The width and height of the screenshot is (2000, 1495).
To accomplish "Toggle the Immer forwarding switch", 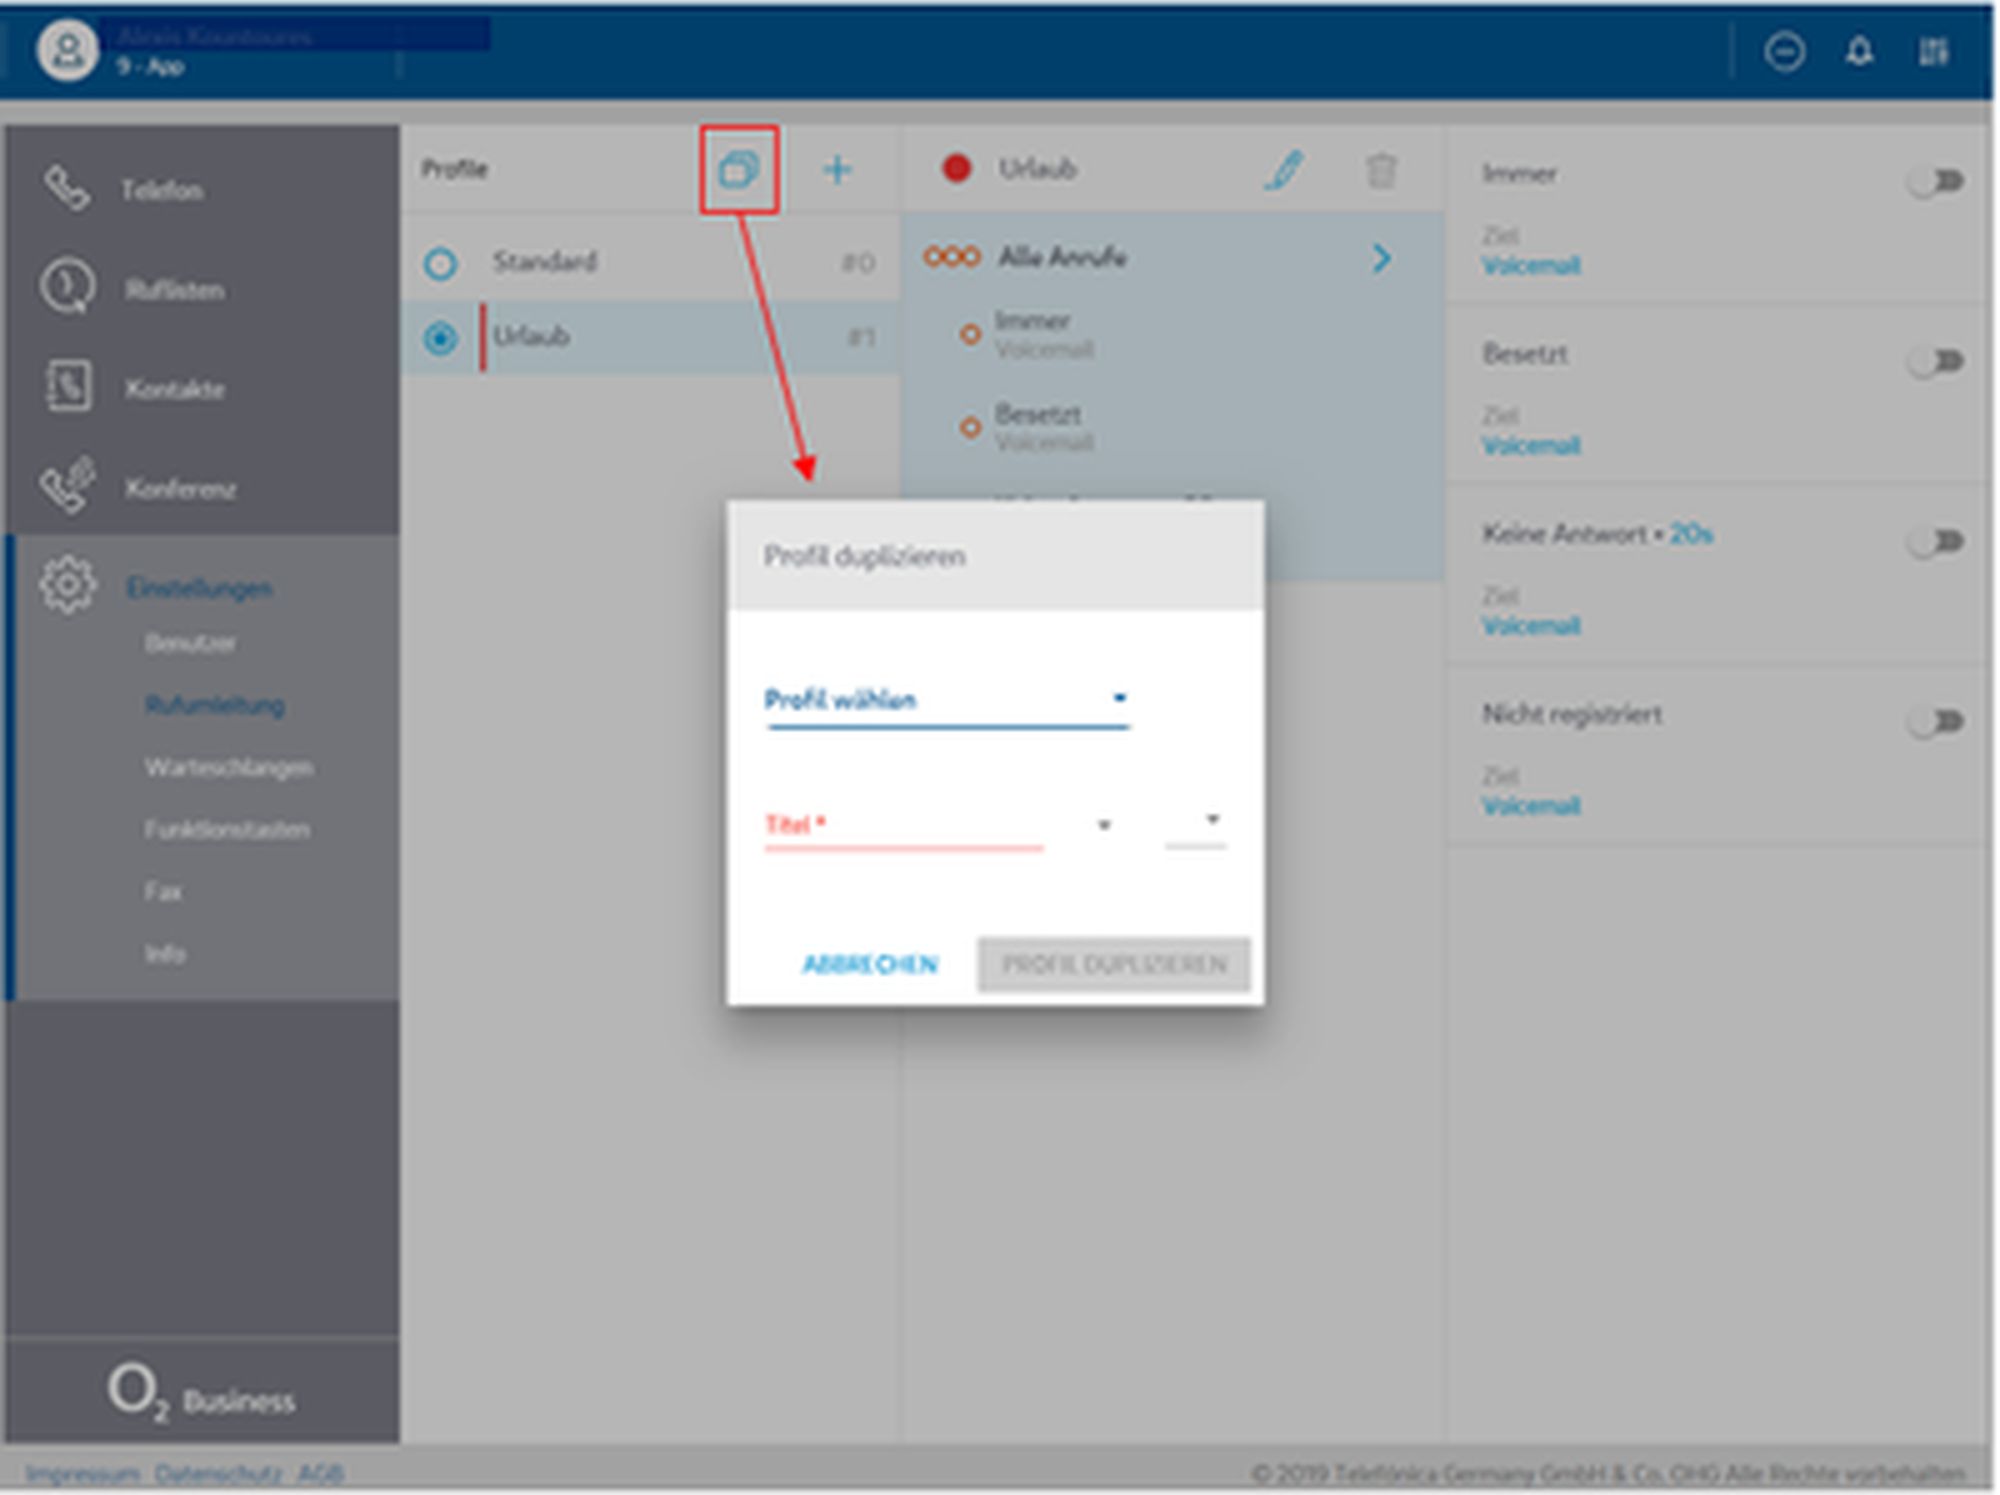I will point(1936,181).
